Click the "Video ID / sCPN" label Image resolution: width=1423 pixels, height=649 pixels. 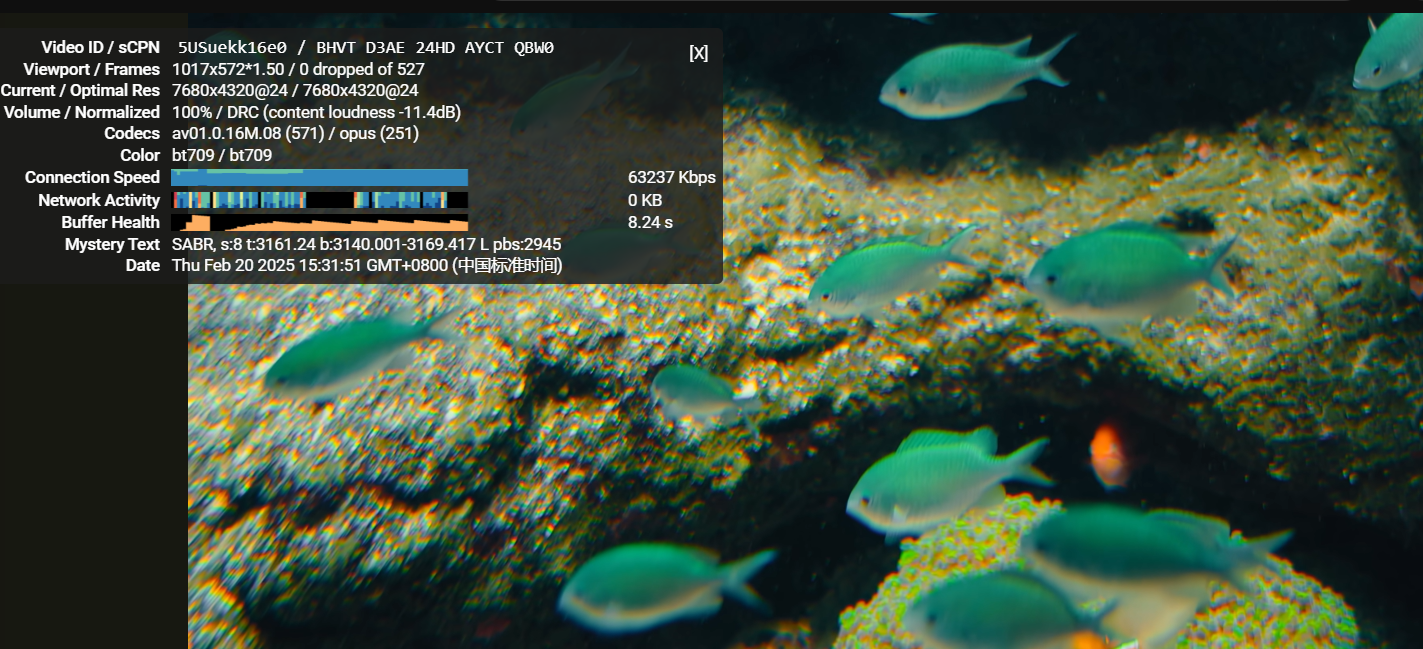100,48
